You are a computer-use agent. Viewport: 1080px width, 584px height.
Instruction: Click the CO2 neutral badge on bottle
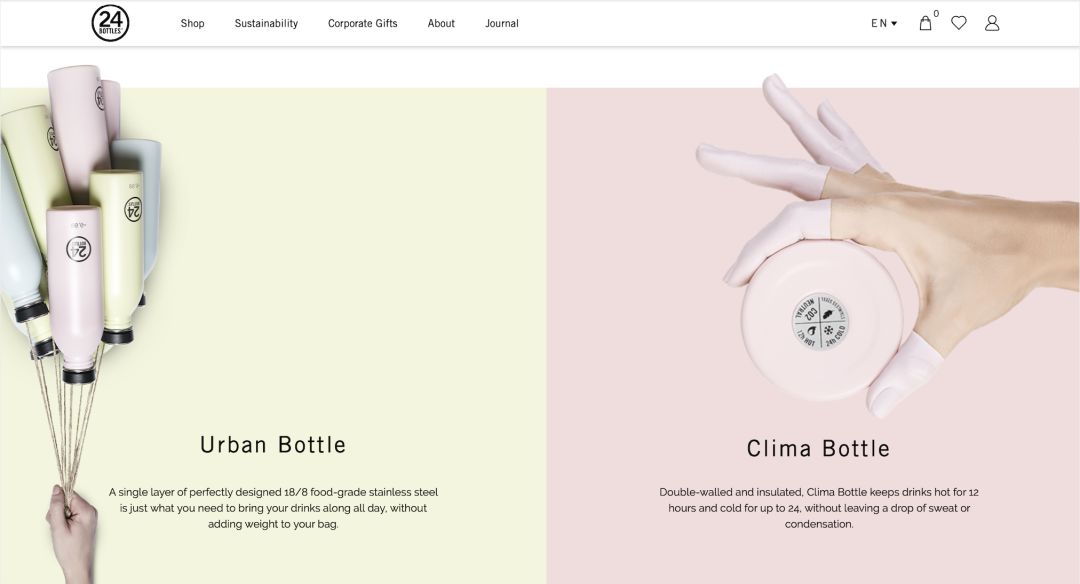tap(820, 322)
